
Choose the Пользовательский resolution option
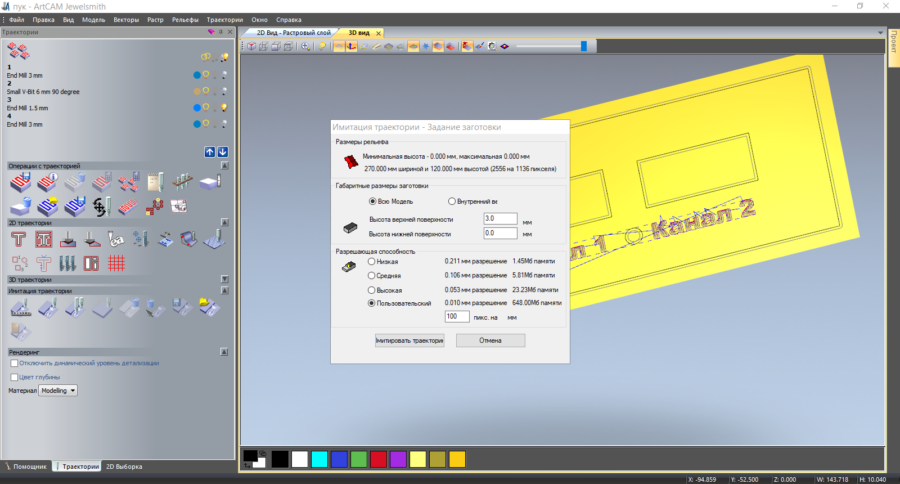coord(371,303)
